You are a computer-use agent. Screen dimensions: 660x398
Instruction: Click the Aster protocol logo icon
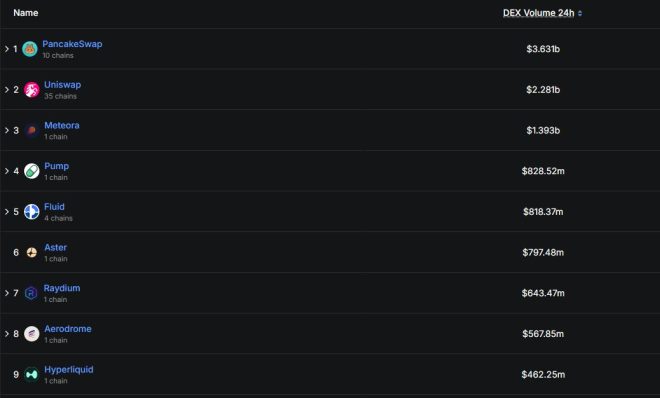[x=32, y=252]
